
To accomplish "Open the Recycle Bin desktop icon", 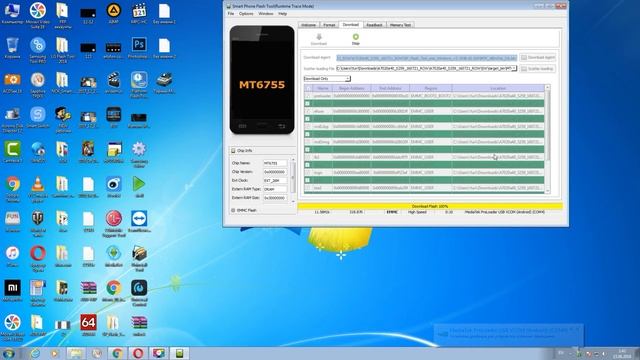I will [12, 45].
